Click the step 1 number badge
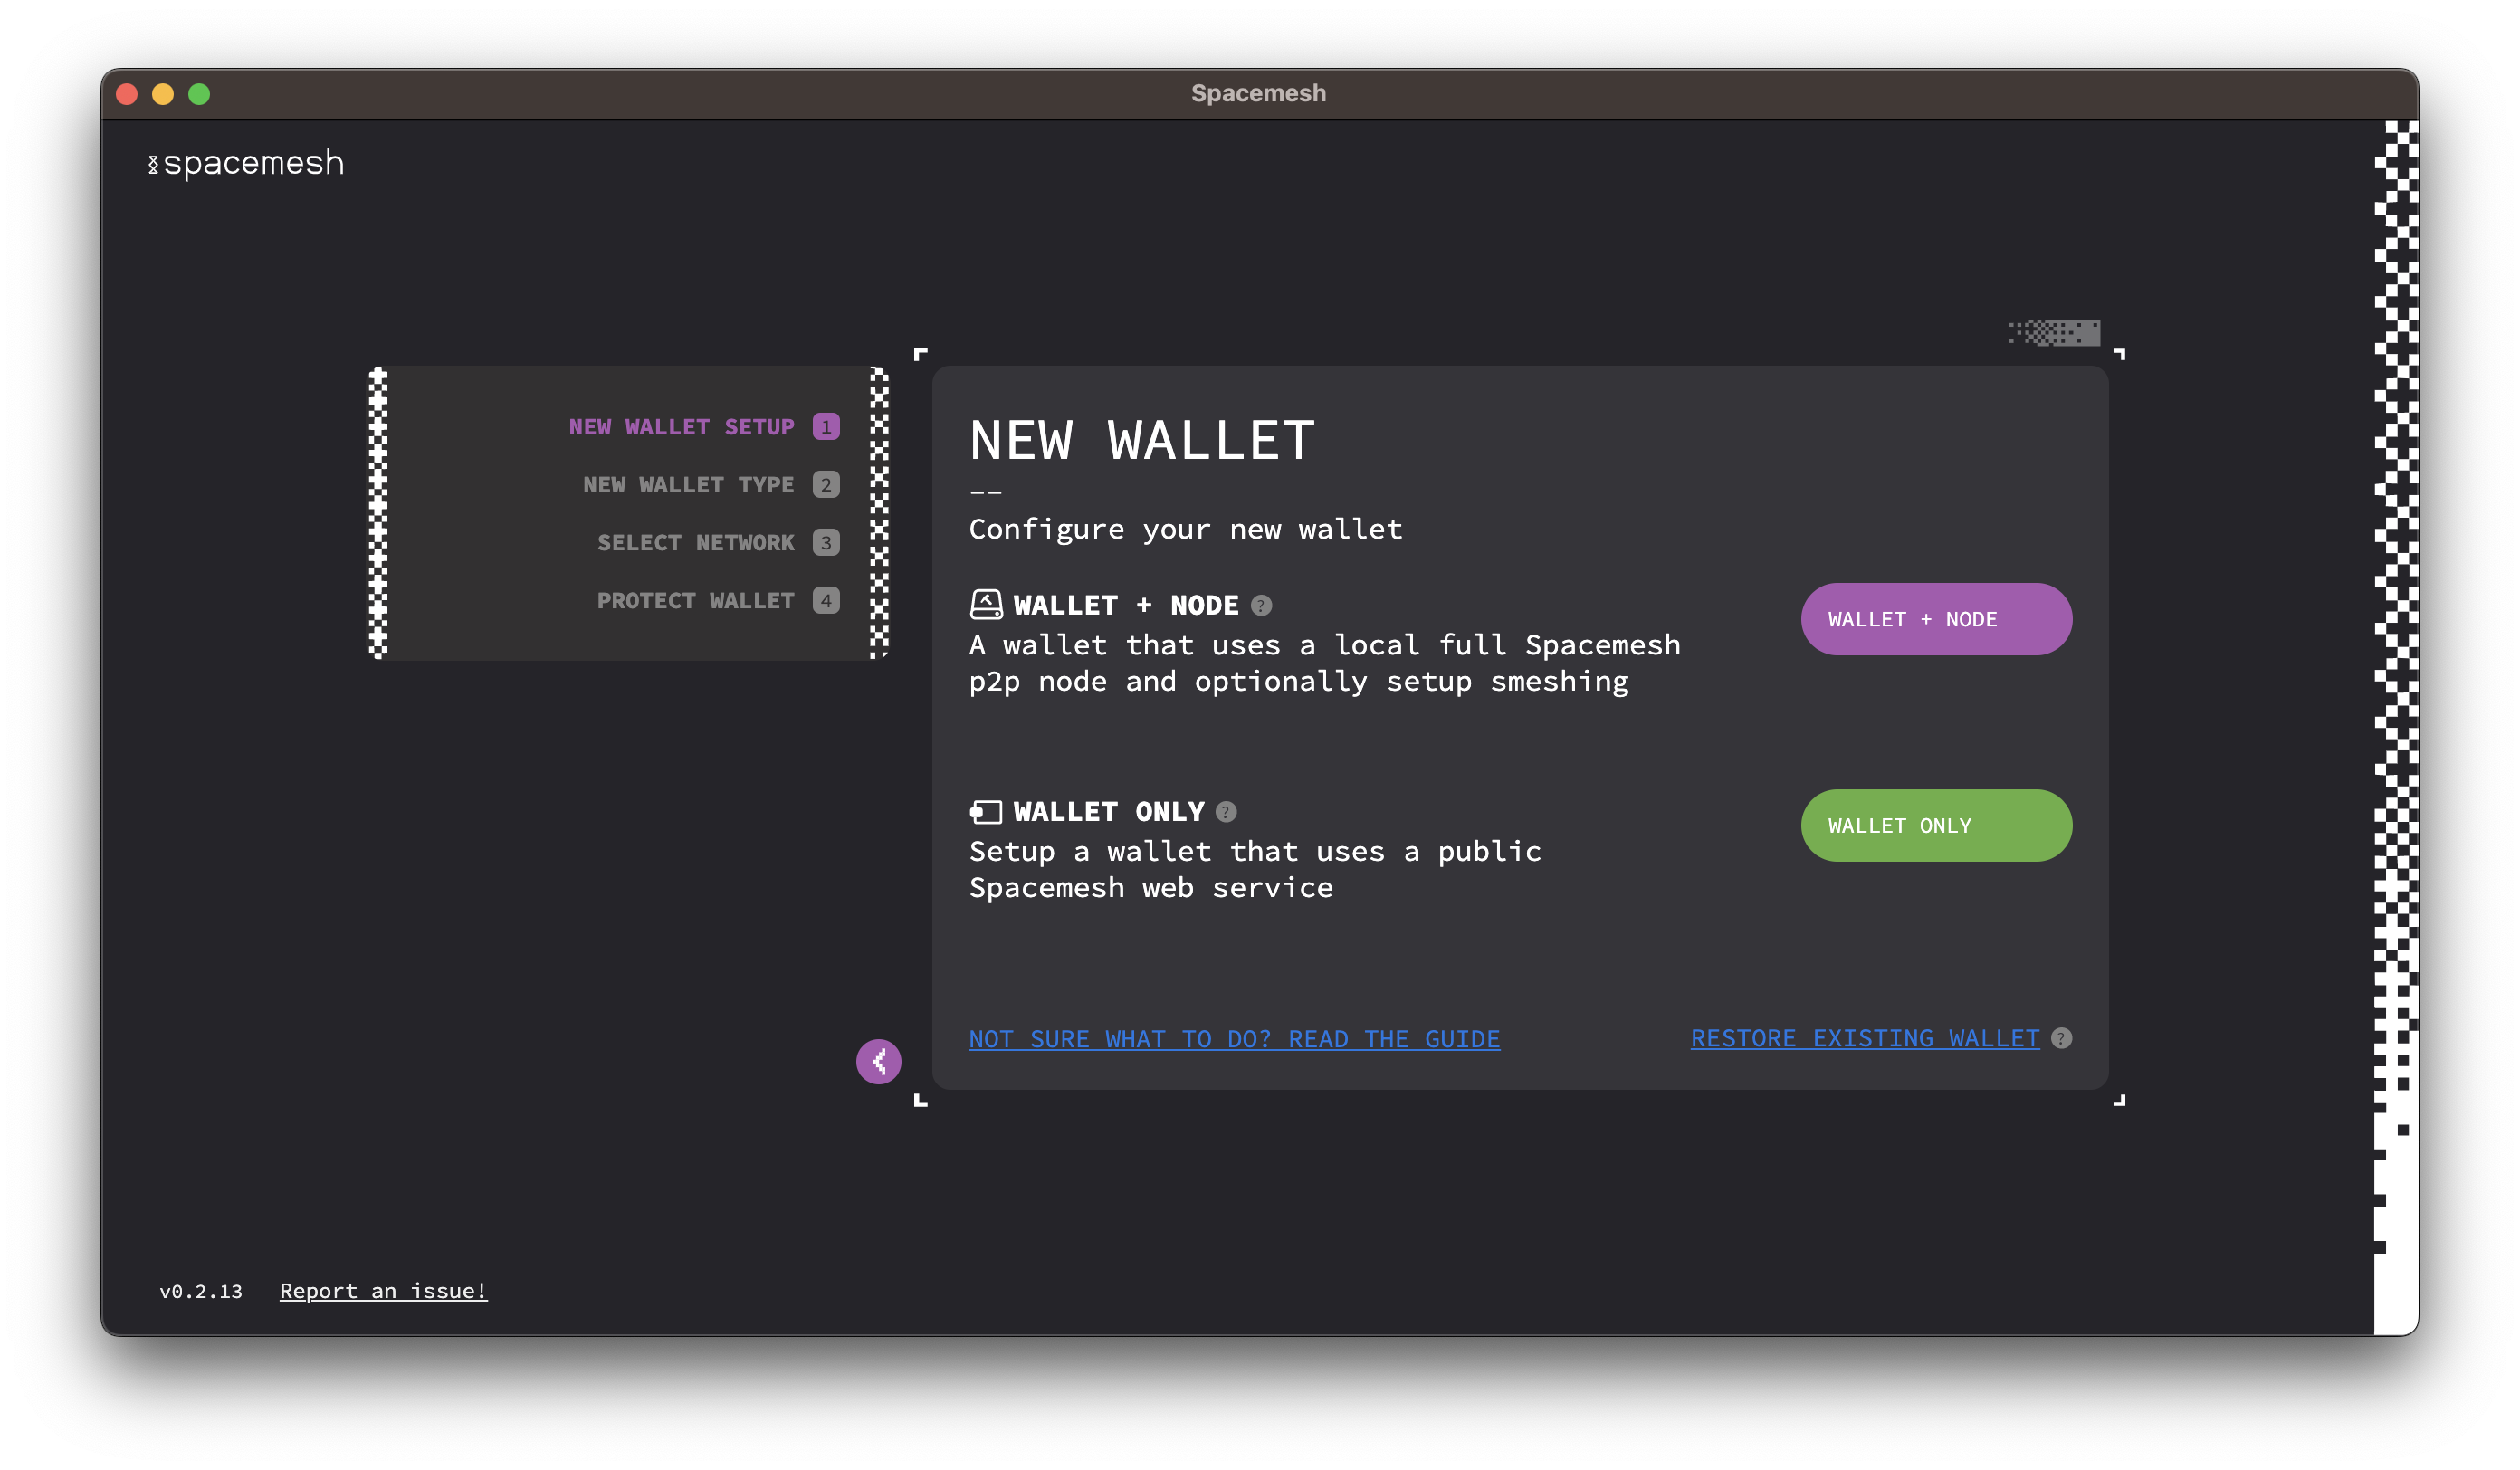This screenshot has width=2520, height=1470. pos(826,427)
